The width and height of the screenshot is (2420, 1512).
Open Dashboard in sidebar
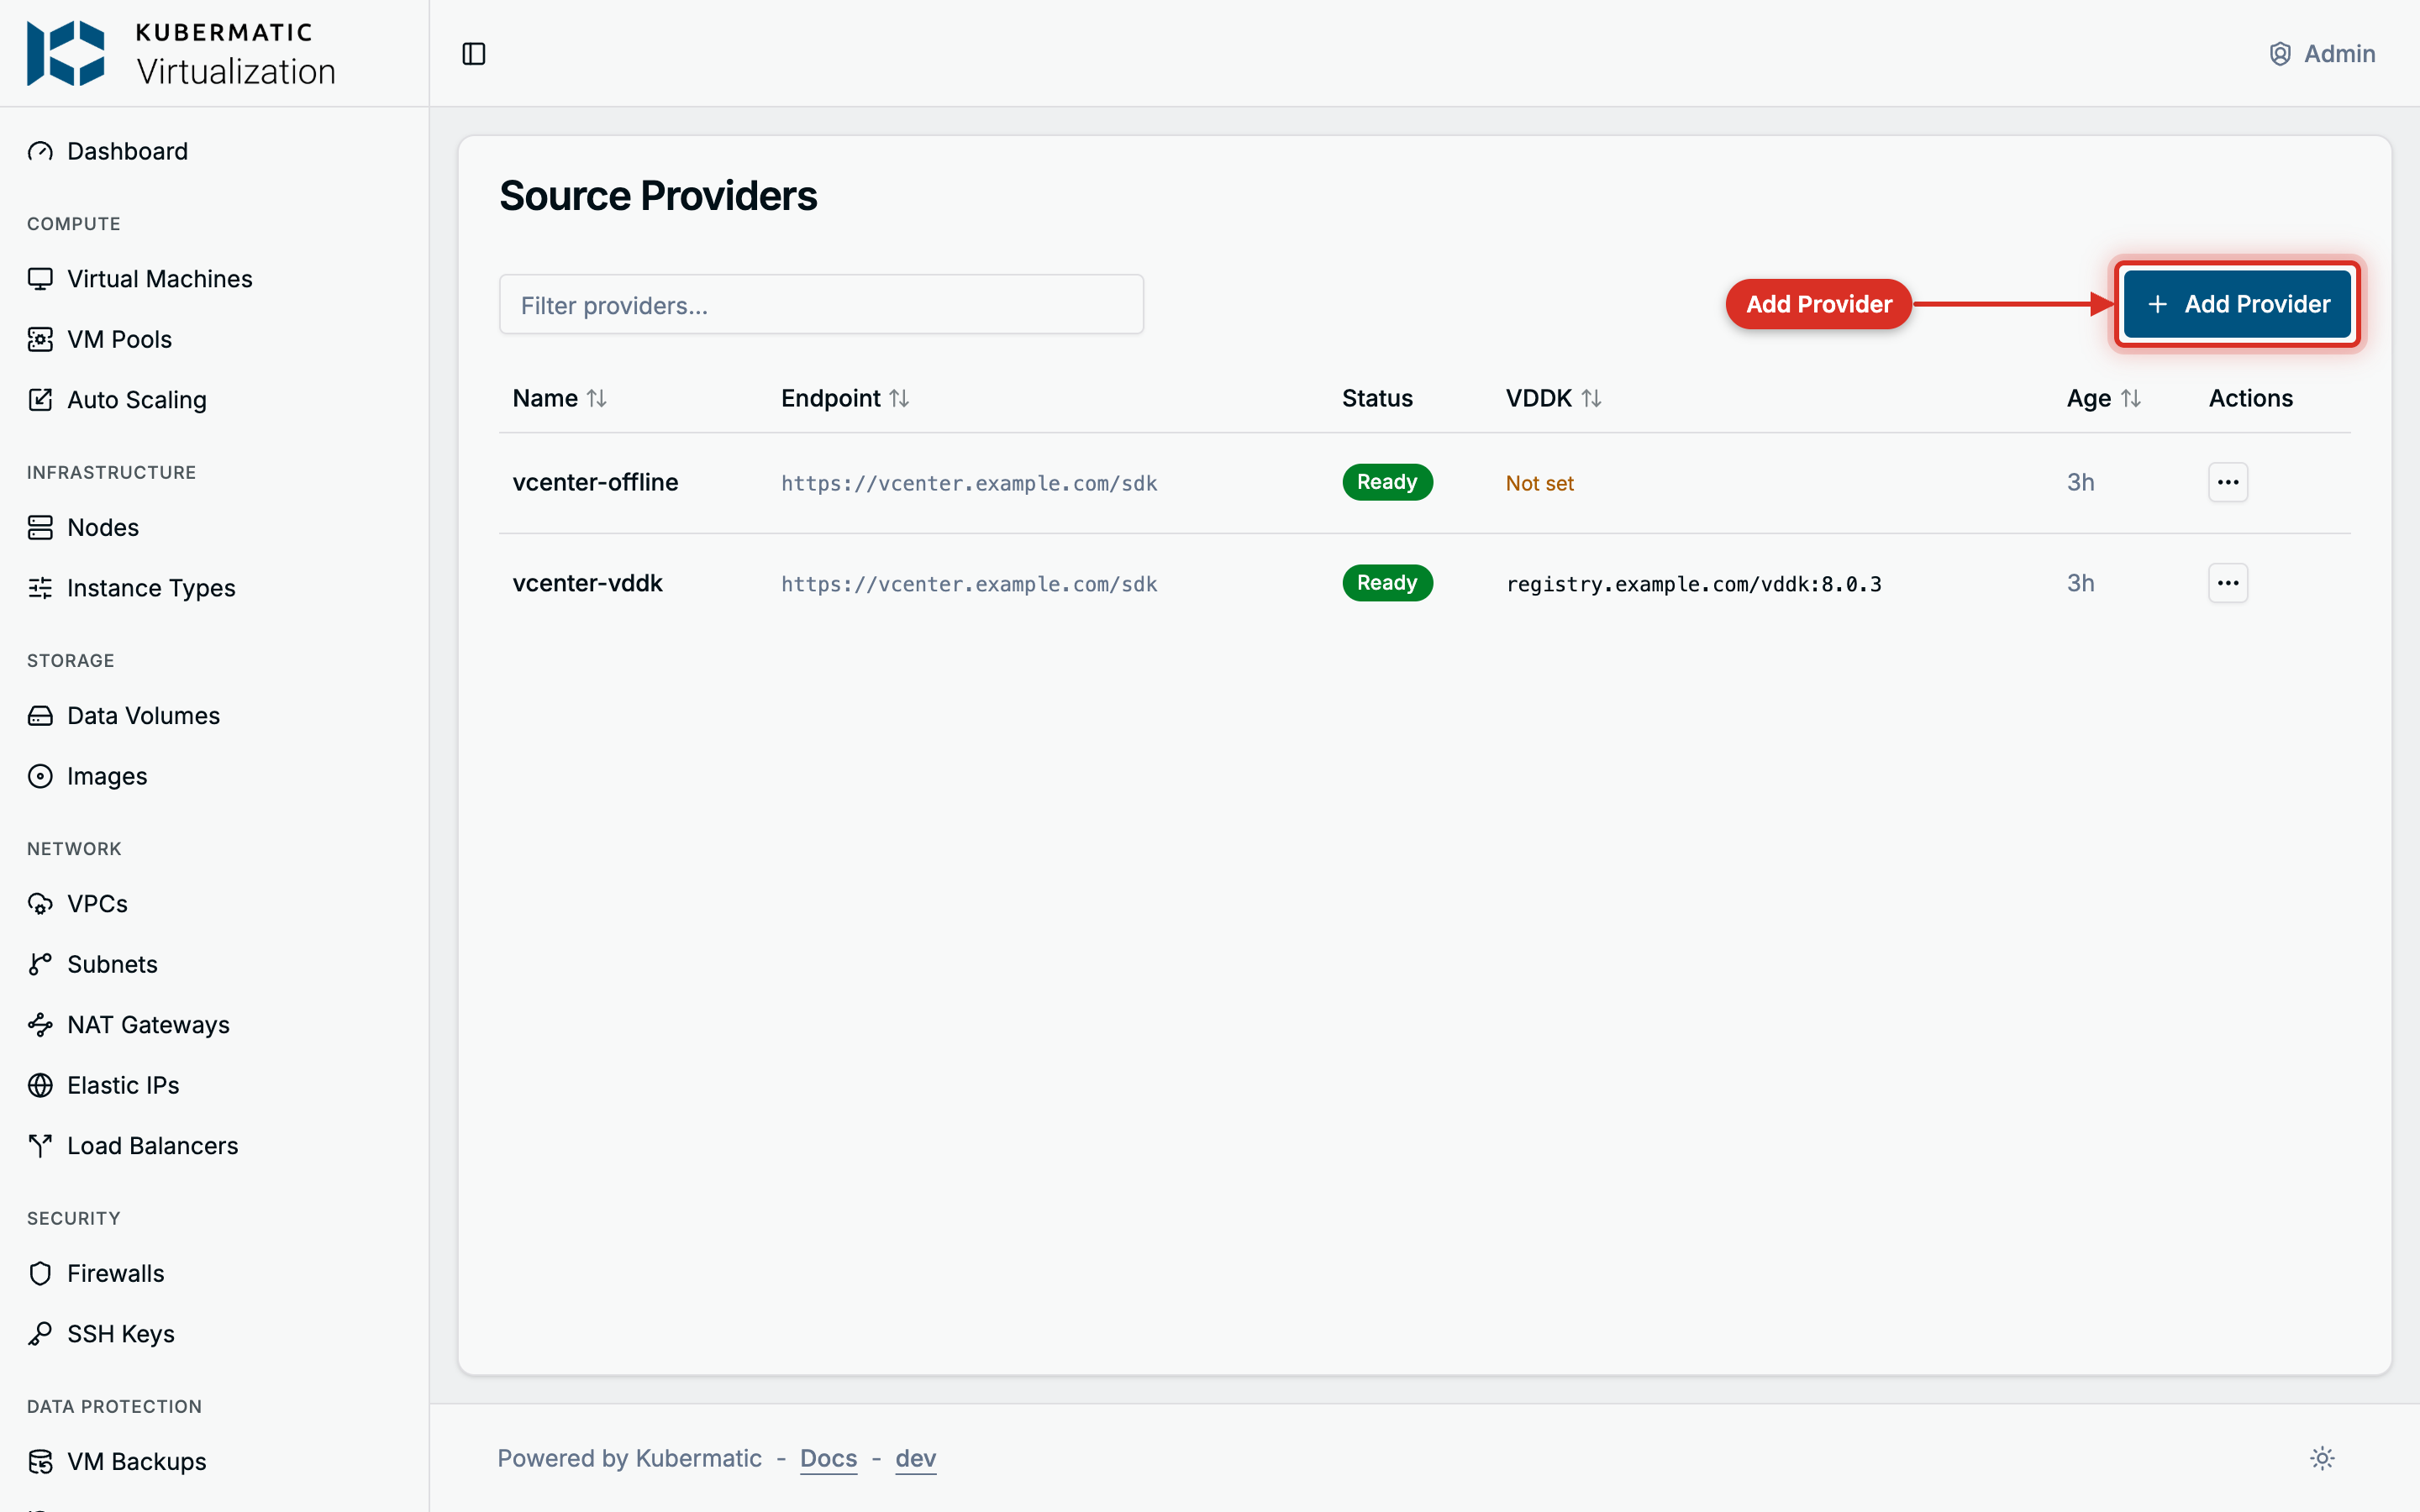tap(127, 151)
